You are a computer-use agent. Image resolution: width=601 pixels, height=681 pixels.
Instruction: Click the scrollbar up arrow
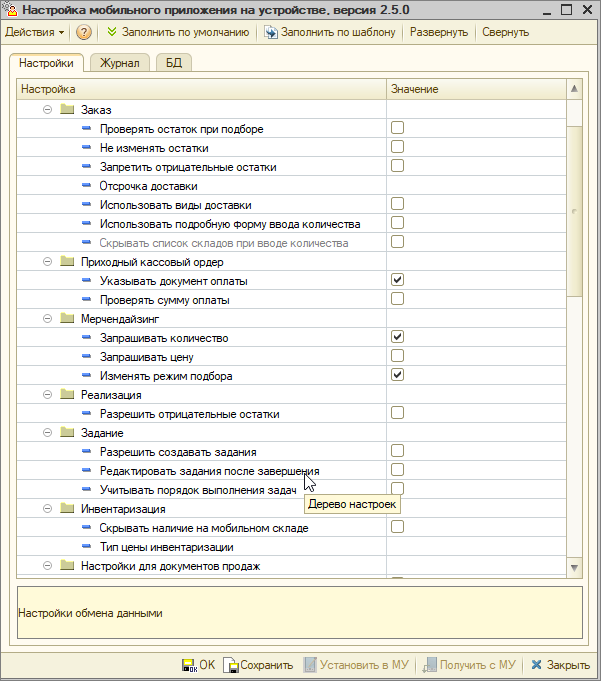tap(574, 89)
